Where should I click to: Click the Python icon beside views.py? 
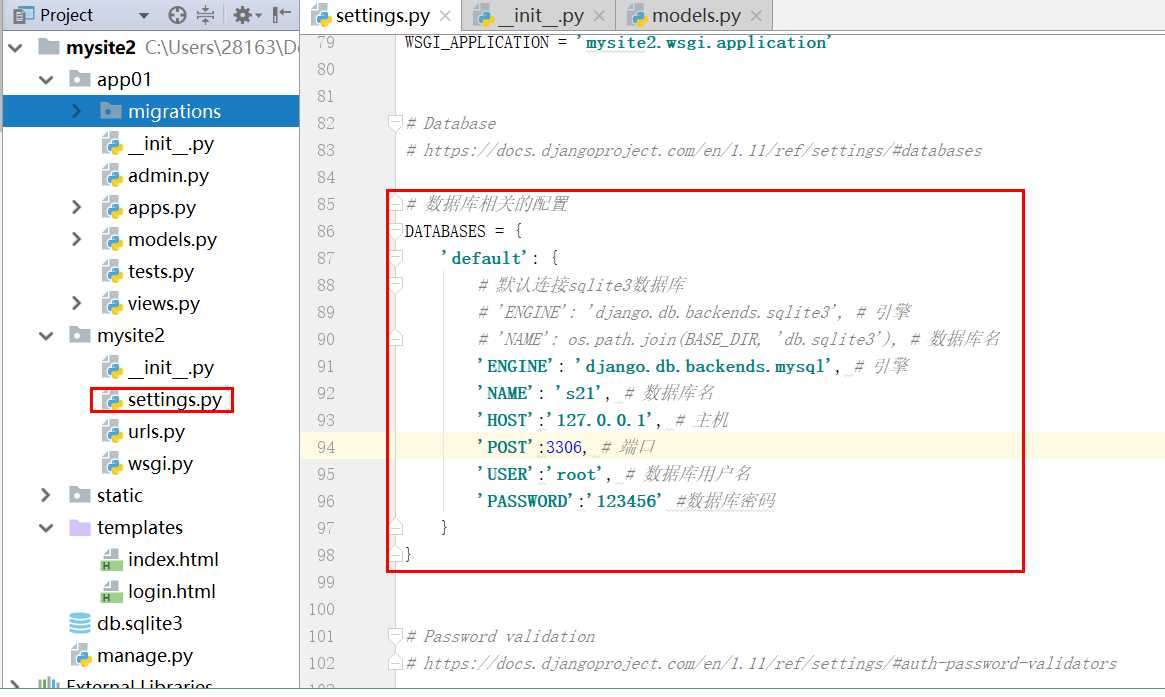[x=111, y=303]
